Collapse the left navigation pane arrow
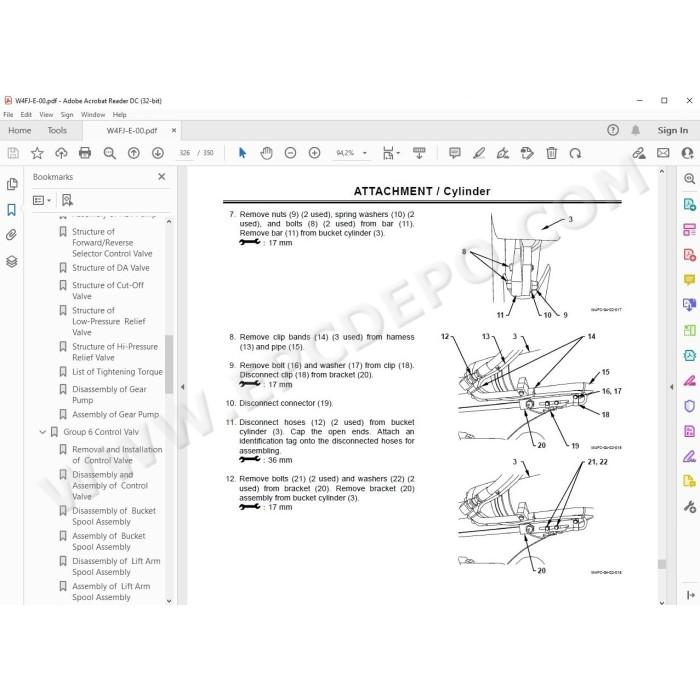This screenshot has width=700, height=700. [182, 387]
